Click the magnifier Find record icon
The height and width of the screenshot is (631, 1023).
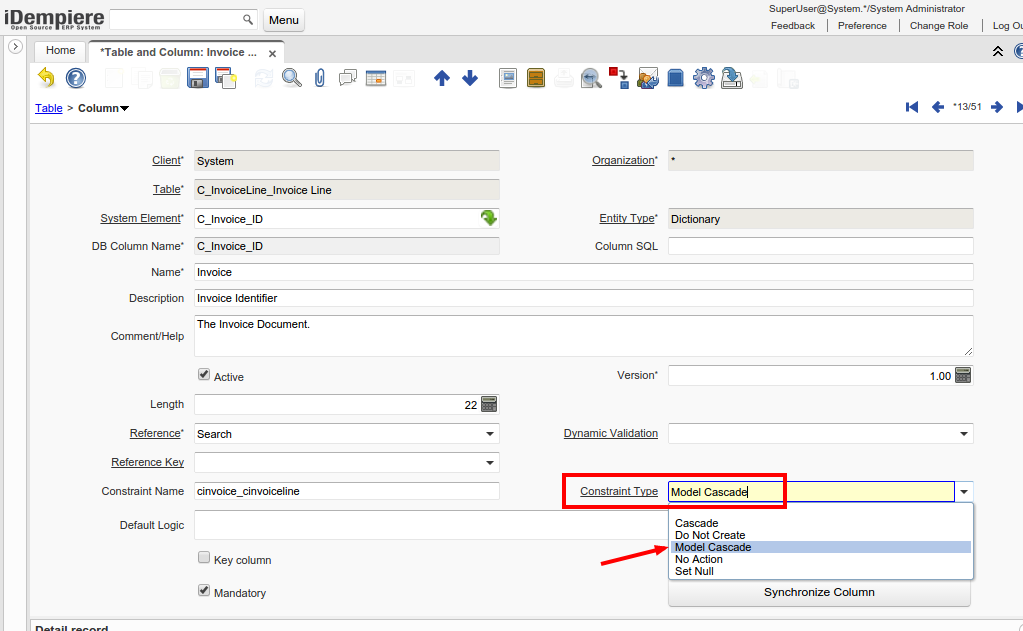click(x=291, y=78)
